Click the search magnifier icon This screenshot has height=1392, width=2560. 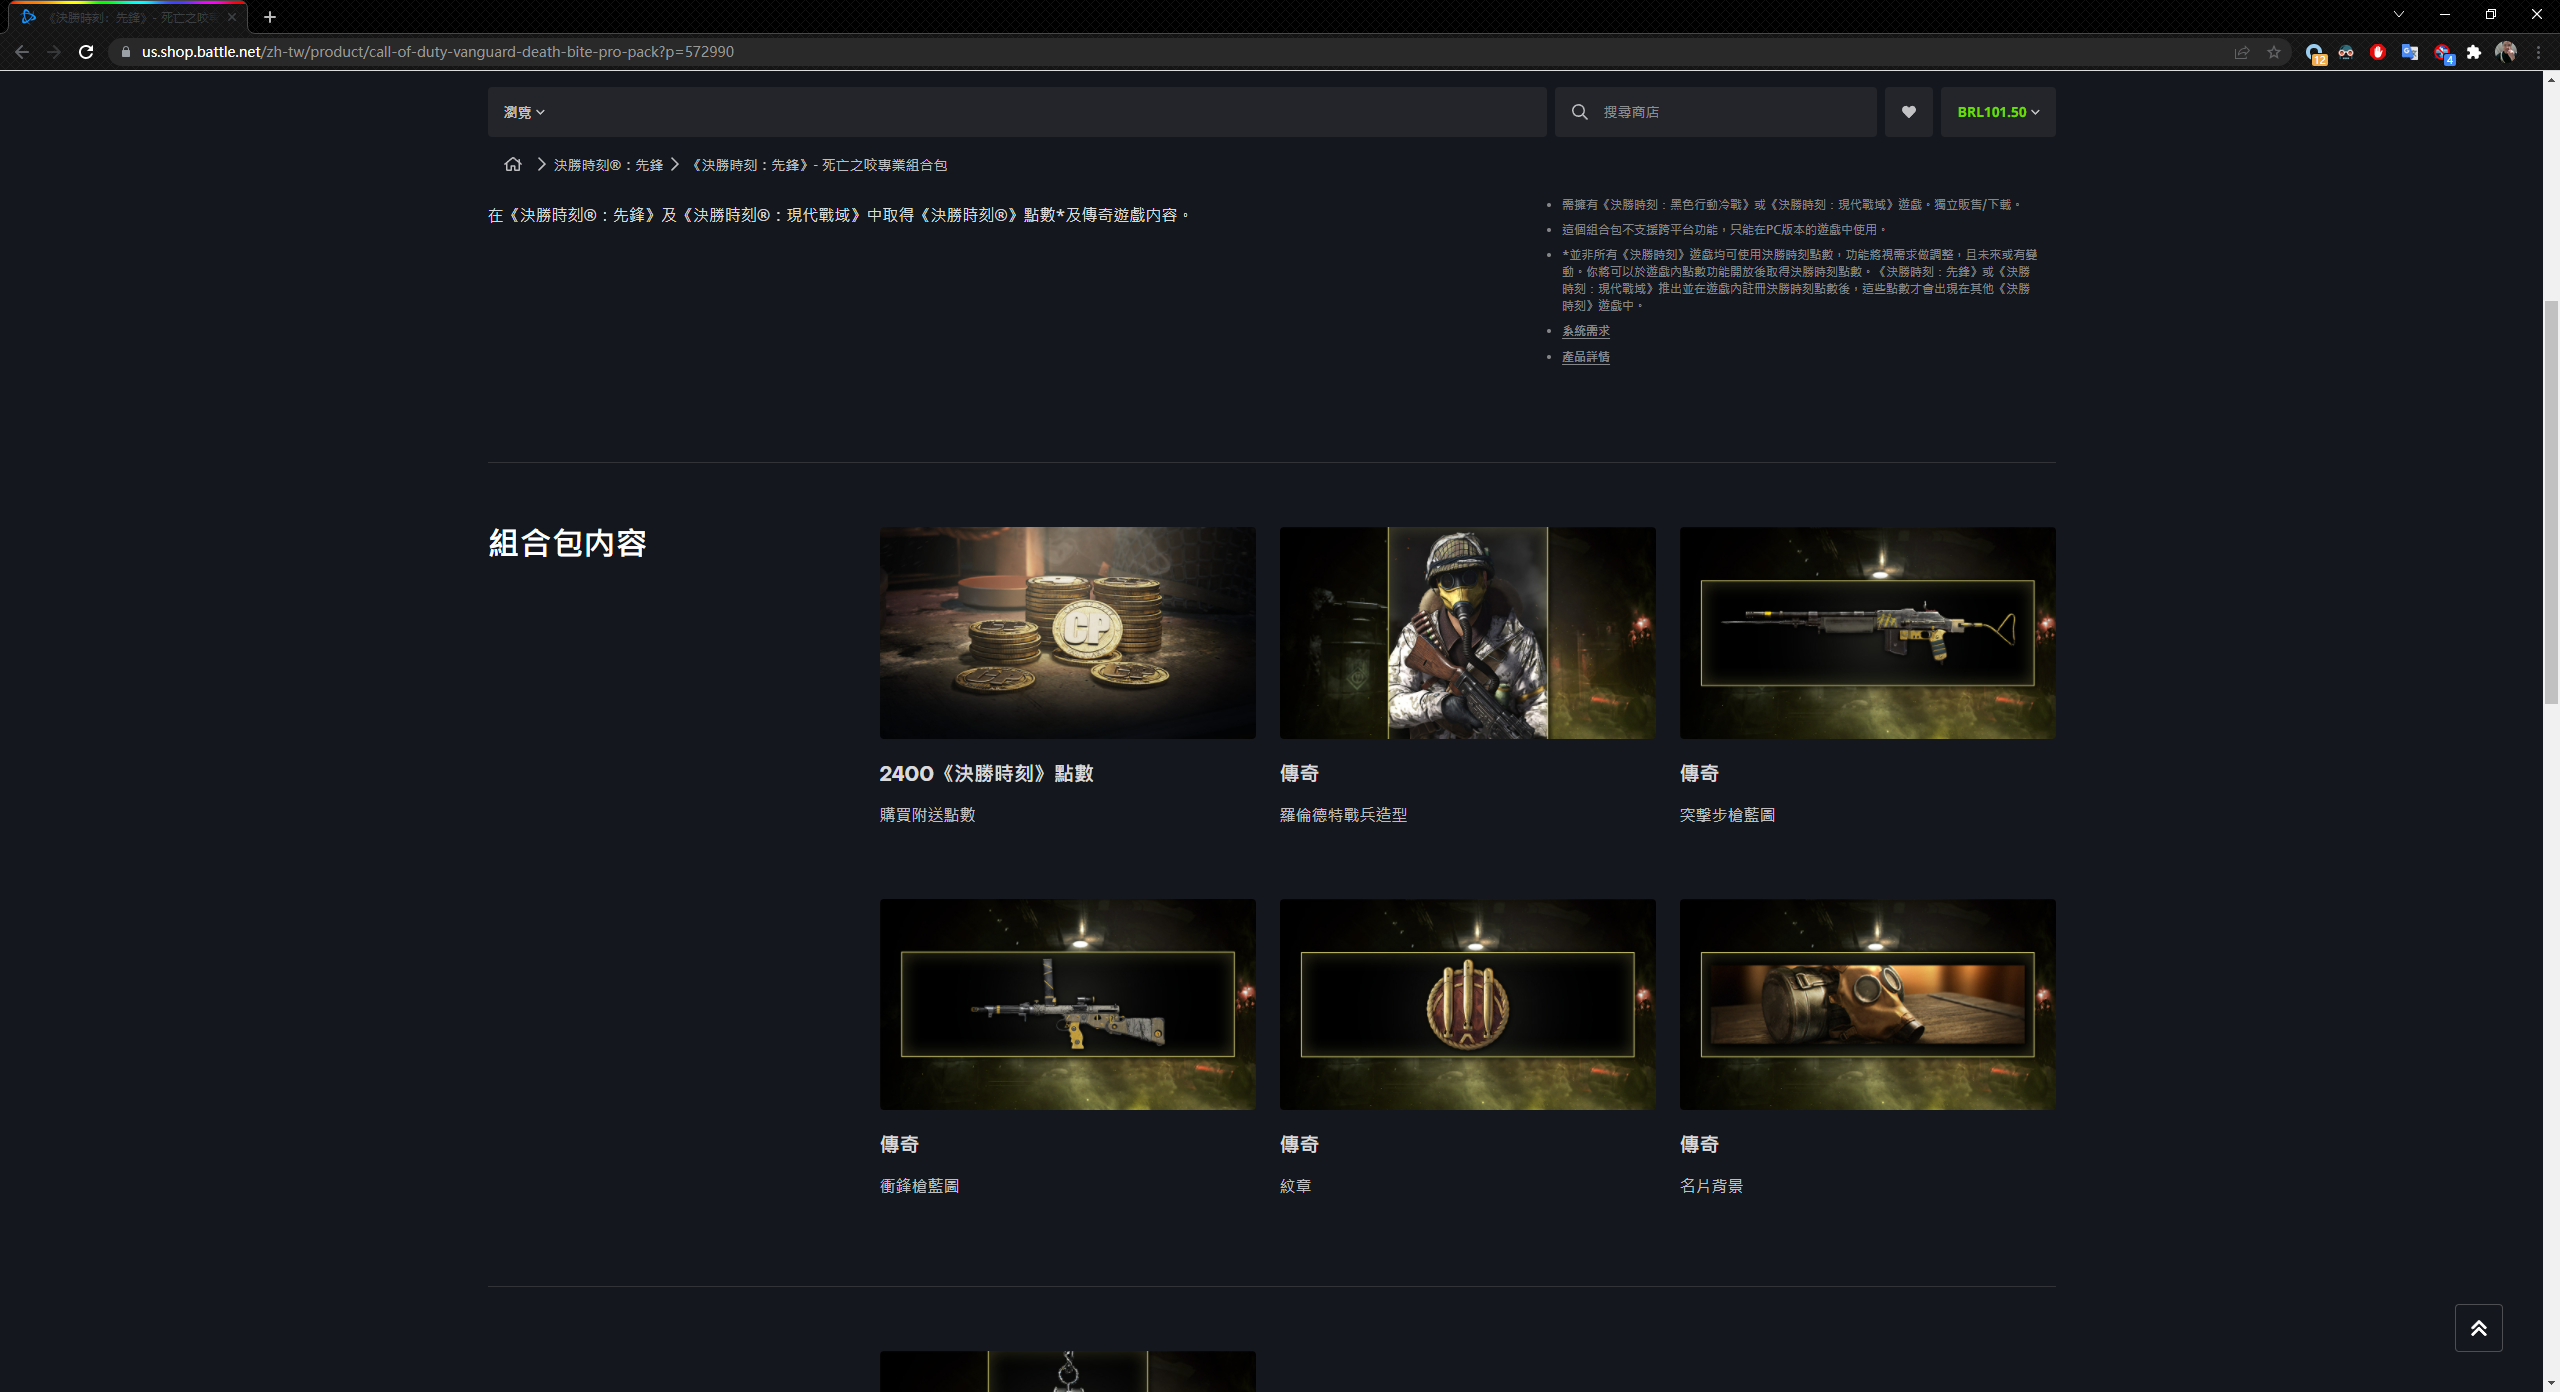pyautogui.click(x=1580, y=112)
